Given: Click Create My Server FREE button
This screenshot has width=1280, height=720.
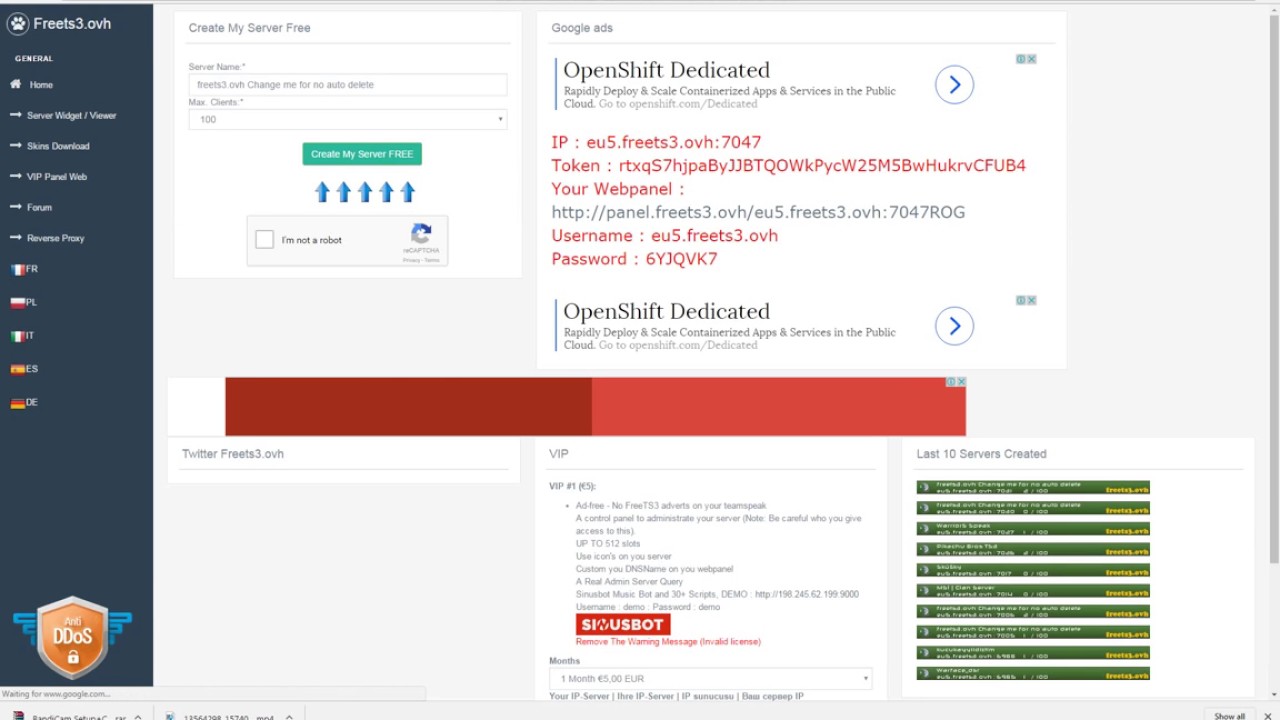Looking at the screenshot, I should point(362,154).
